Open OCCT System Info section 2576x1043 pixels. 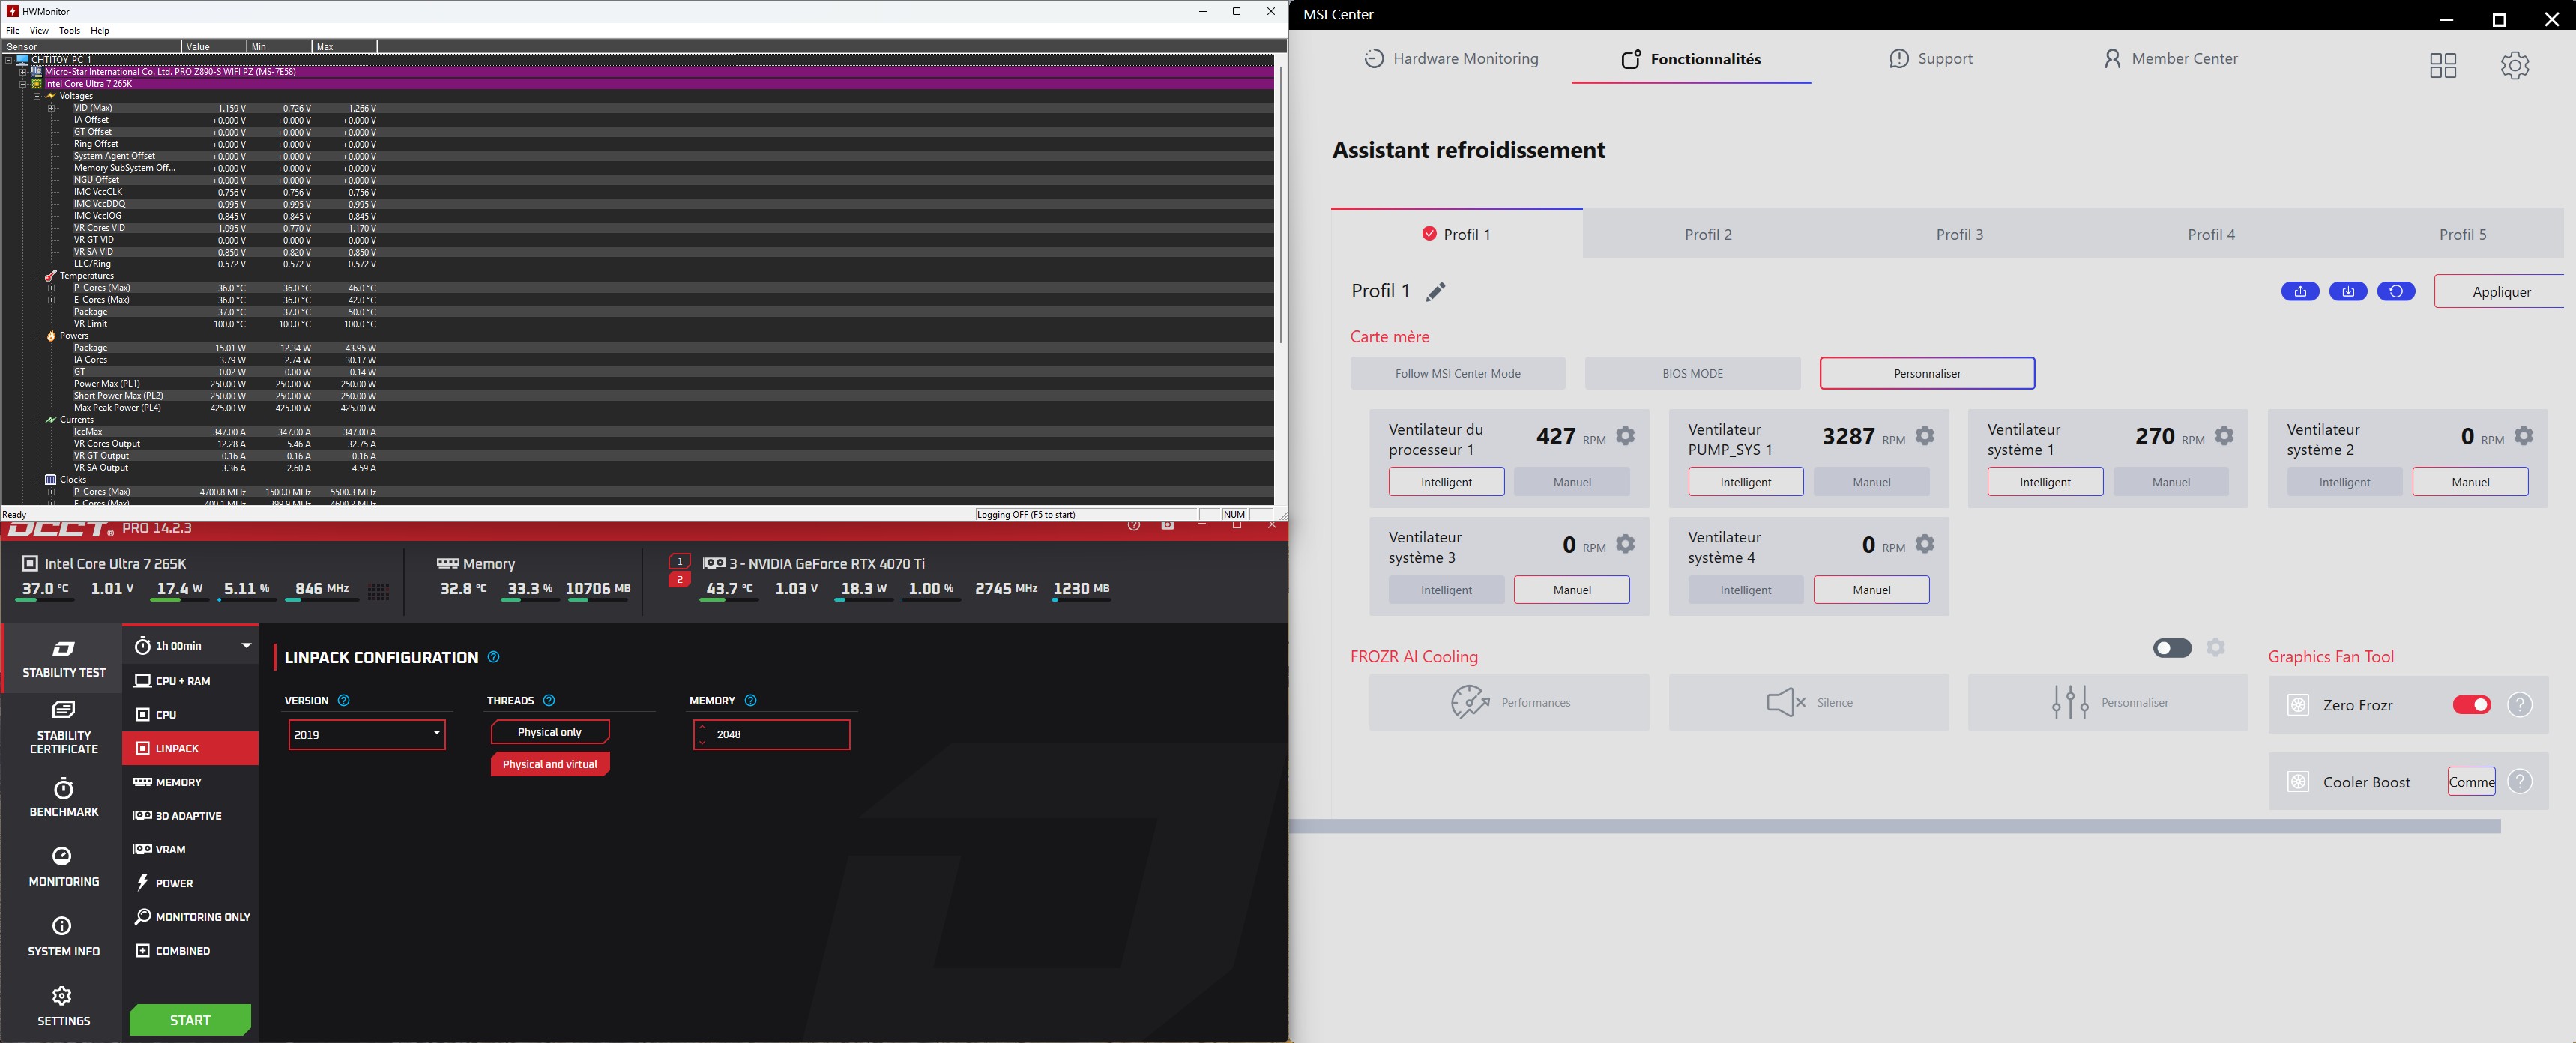pos(63,937)
